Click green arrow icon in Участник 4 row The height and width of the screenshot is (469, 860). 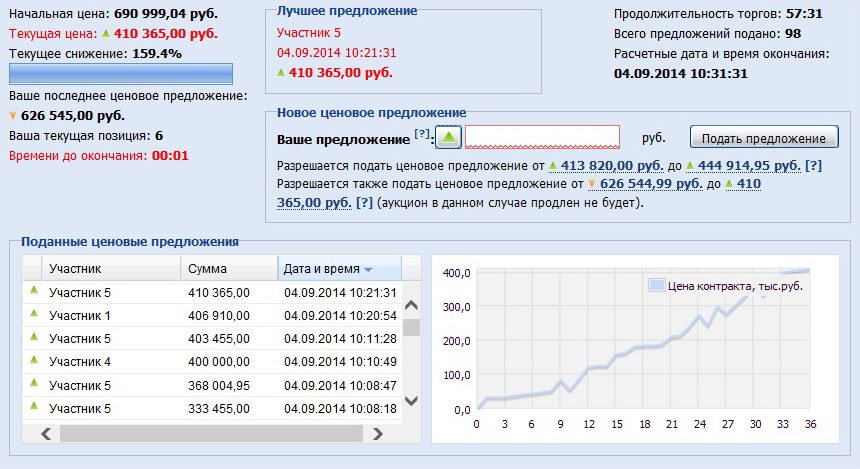33,360
